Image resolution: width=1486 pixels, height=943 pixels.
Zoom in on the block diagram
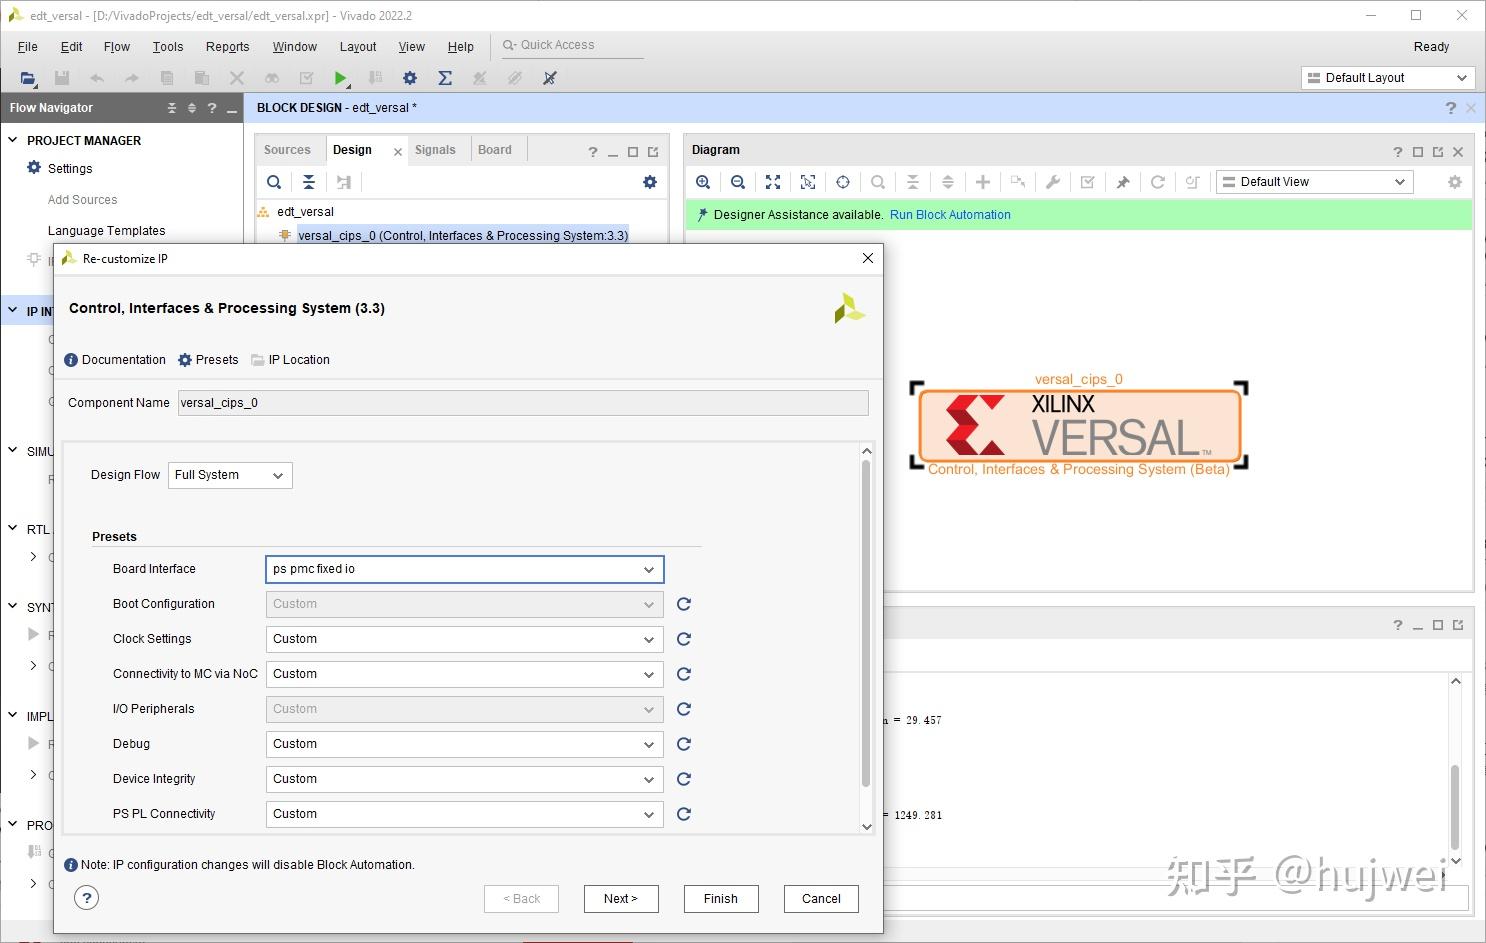point(703,181)
